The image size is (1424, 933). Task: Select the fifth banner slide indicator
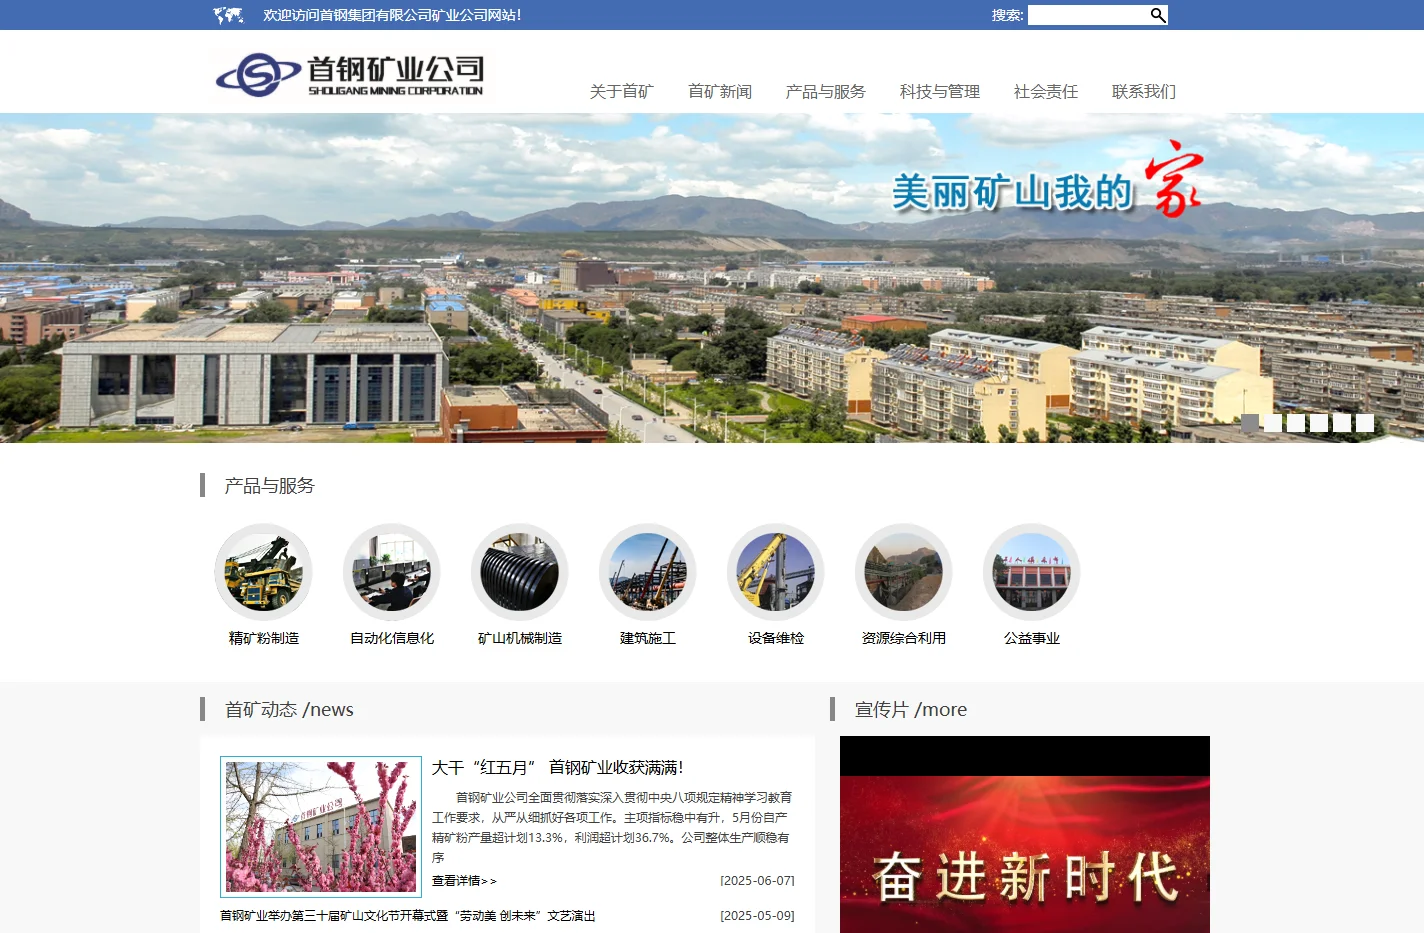(1342, 423)
